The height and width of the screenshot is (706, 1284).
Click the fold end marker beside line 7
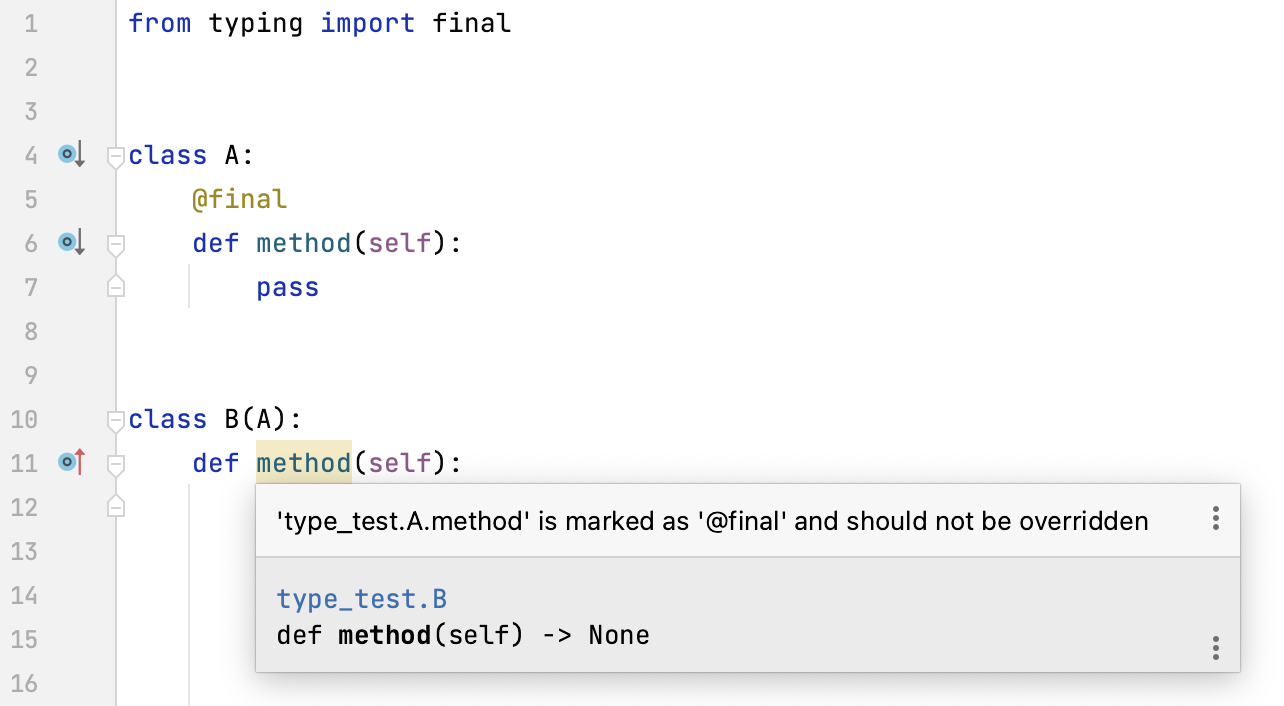115,287
